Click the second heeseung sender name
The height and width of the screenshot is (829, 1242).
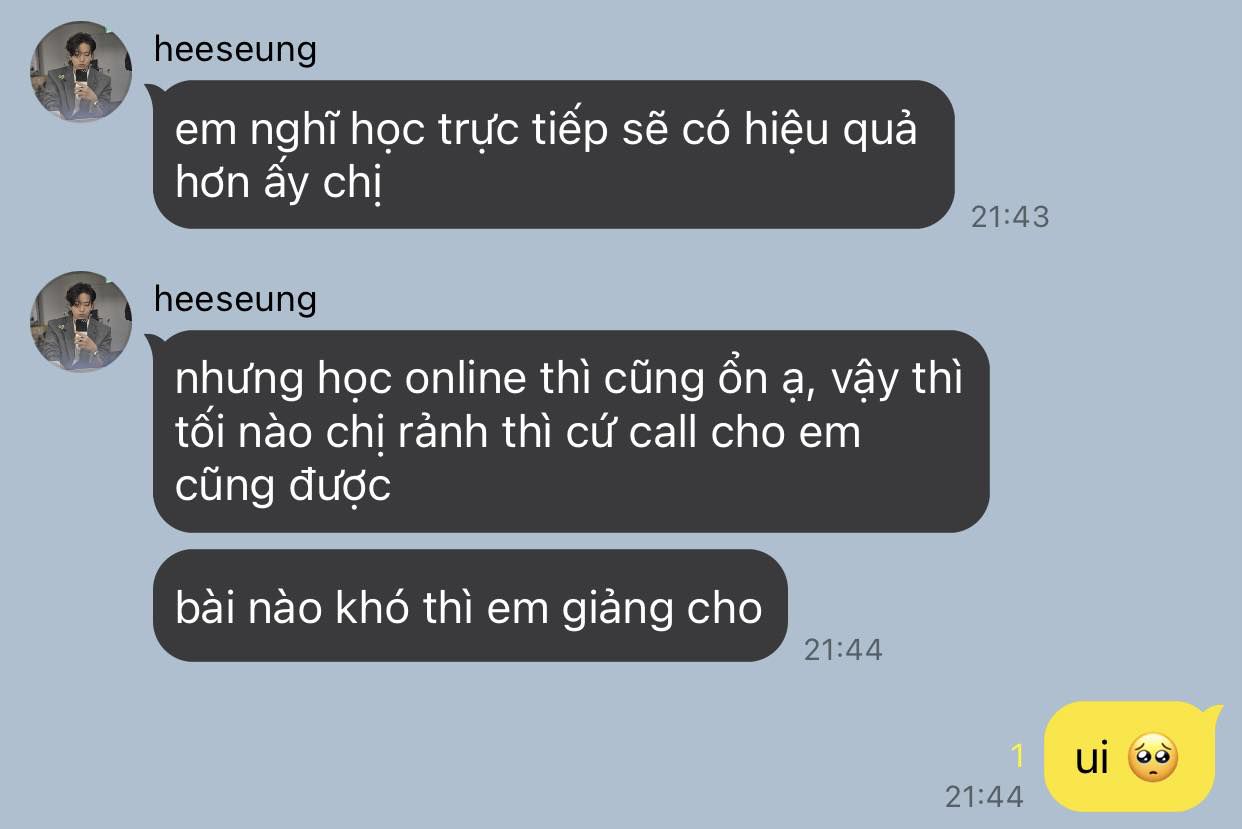coord(235,298)
